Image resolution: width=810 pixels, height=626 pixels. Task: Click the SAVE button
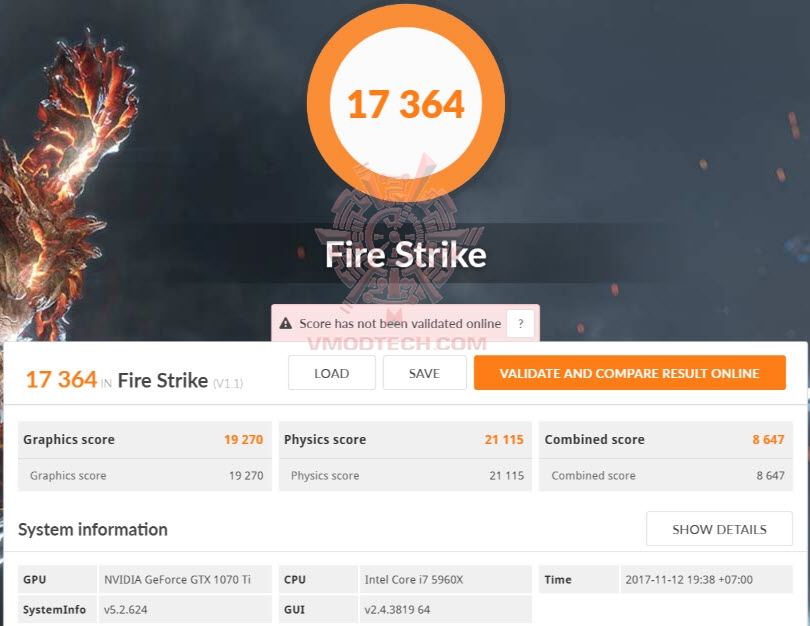(x=424, y=373)
